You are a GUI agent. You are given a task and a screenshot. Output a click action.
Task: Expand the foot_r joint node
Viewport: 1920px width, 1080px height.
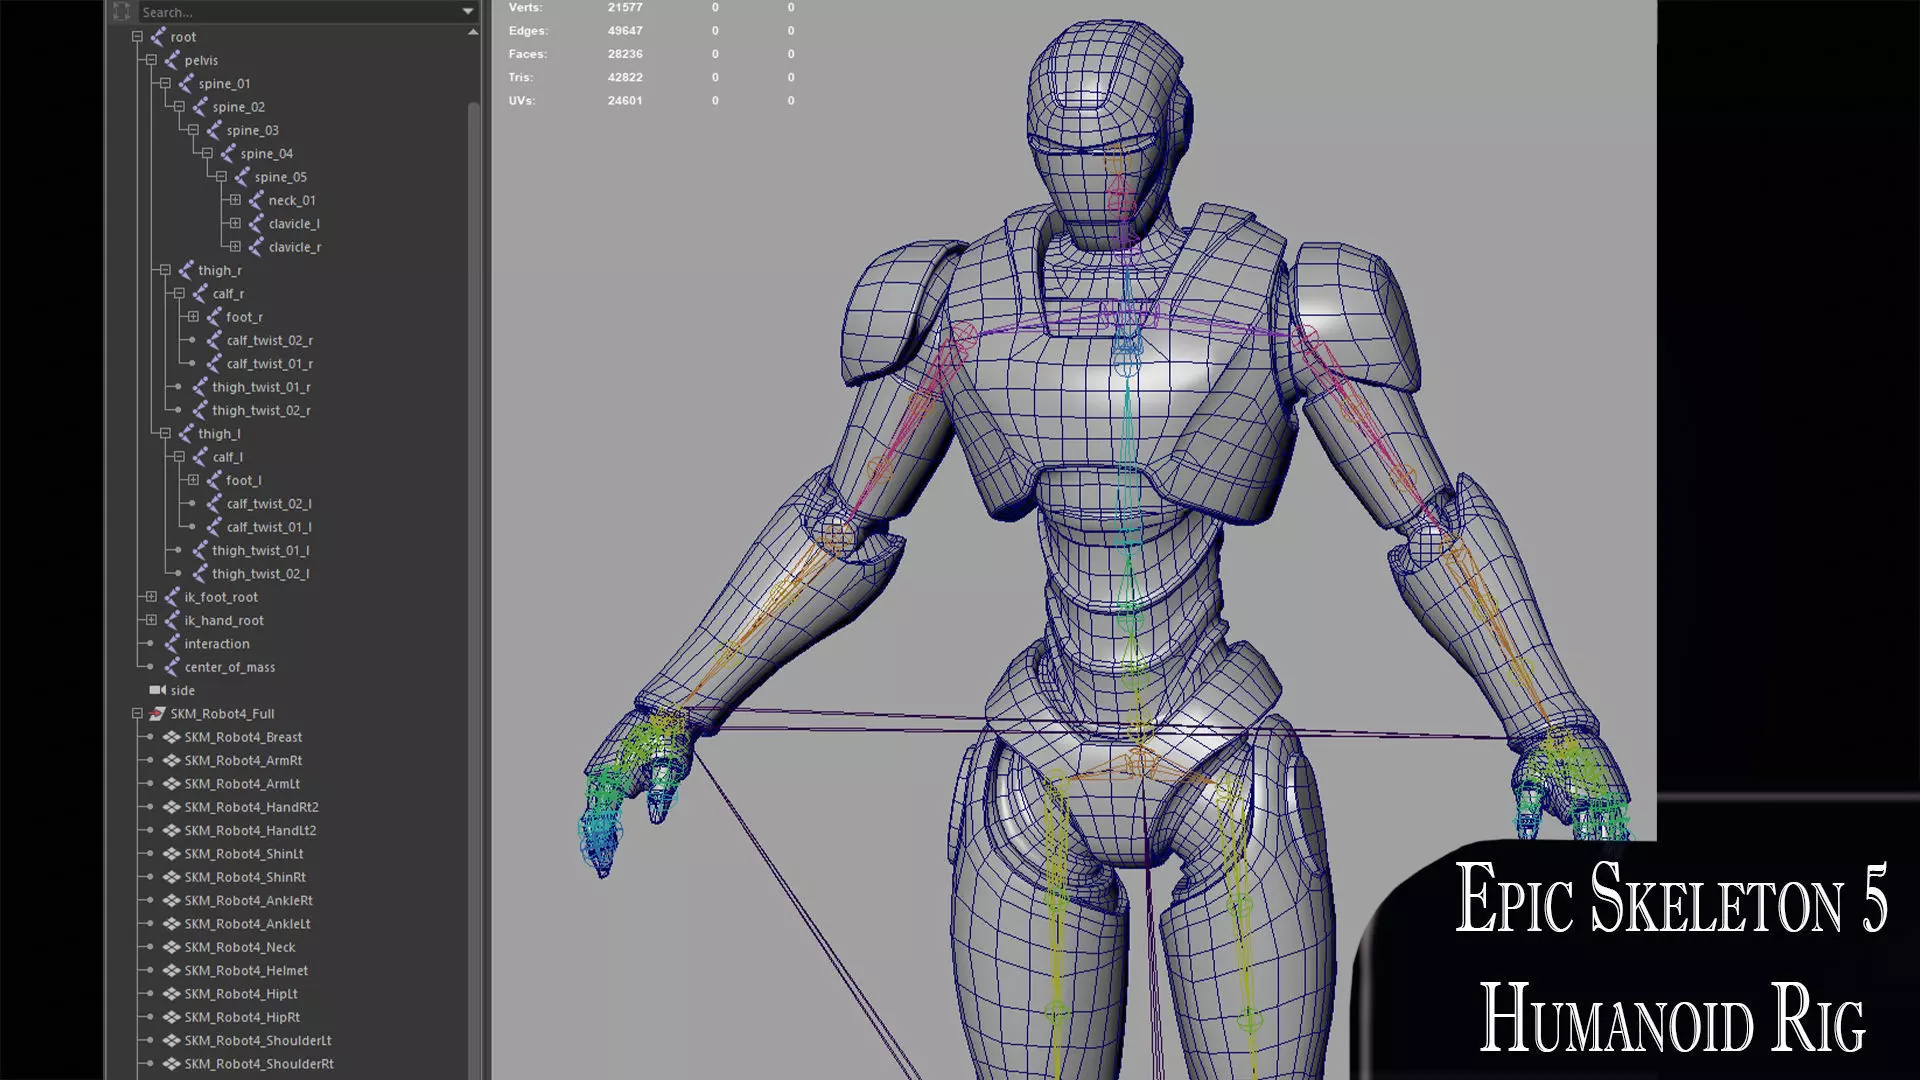pos(193,317)
